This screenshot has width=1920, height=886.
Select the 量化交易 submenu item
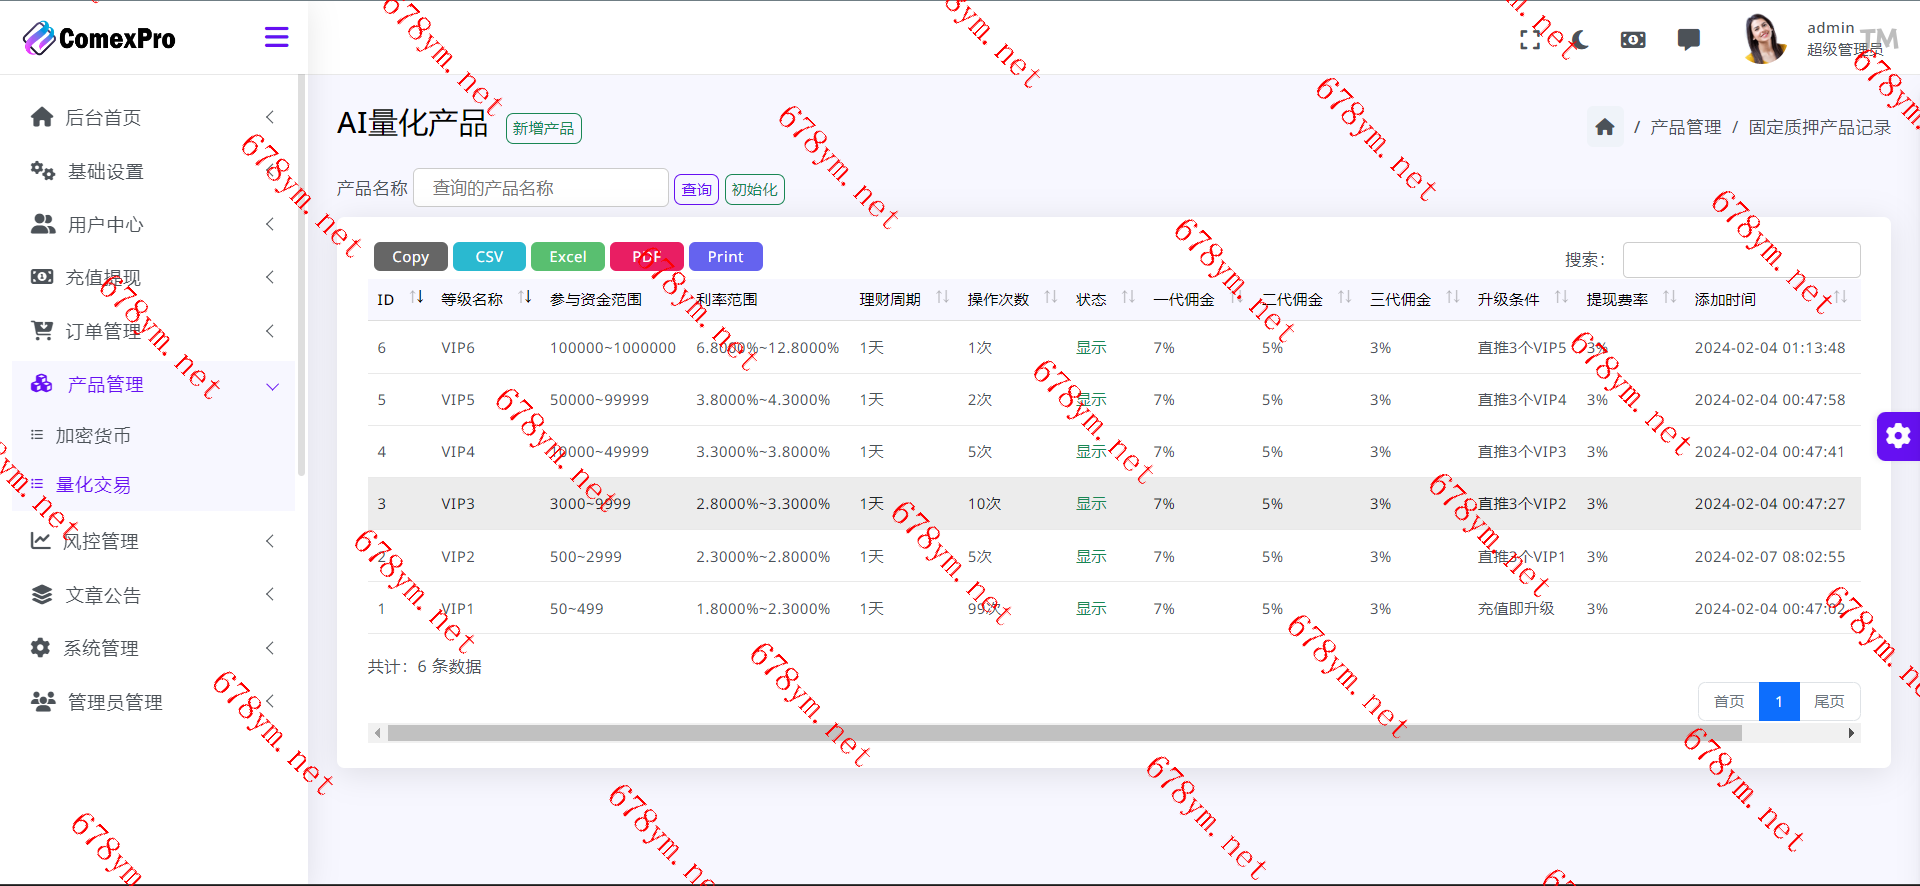click(93, 485)
